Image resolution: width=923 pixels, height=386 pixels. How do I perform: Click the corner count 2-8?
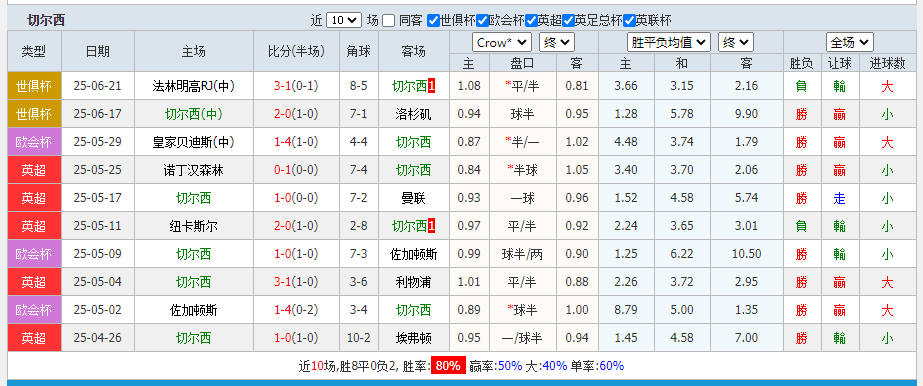pyautogui.click(x=358, y=226)
